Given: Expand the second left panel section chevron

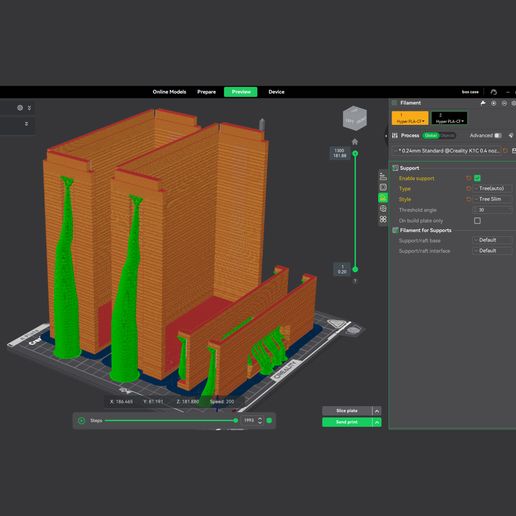Looking at the screenshot, I should click(x=27, y=124).
